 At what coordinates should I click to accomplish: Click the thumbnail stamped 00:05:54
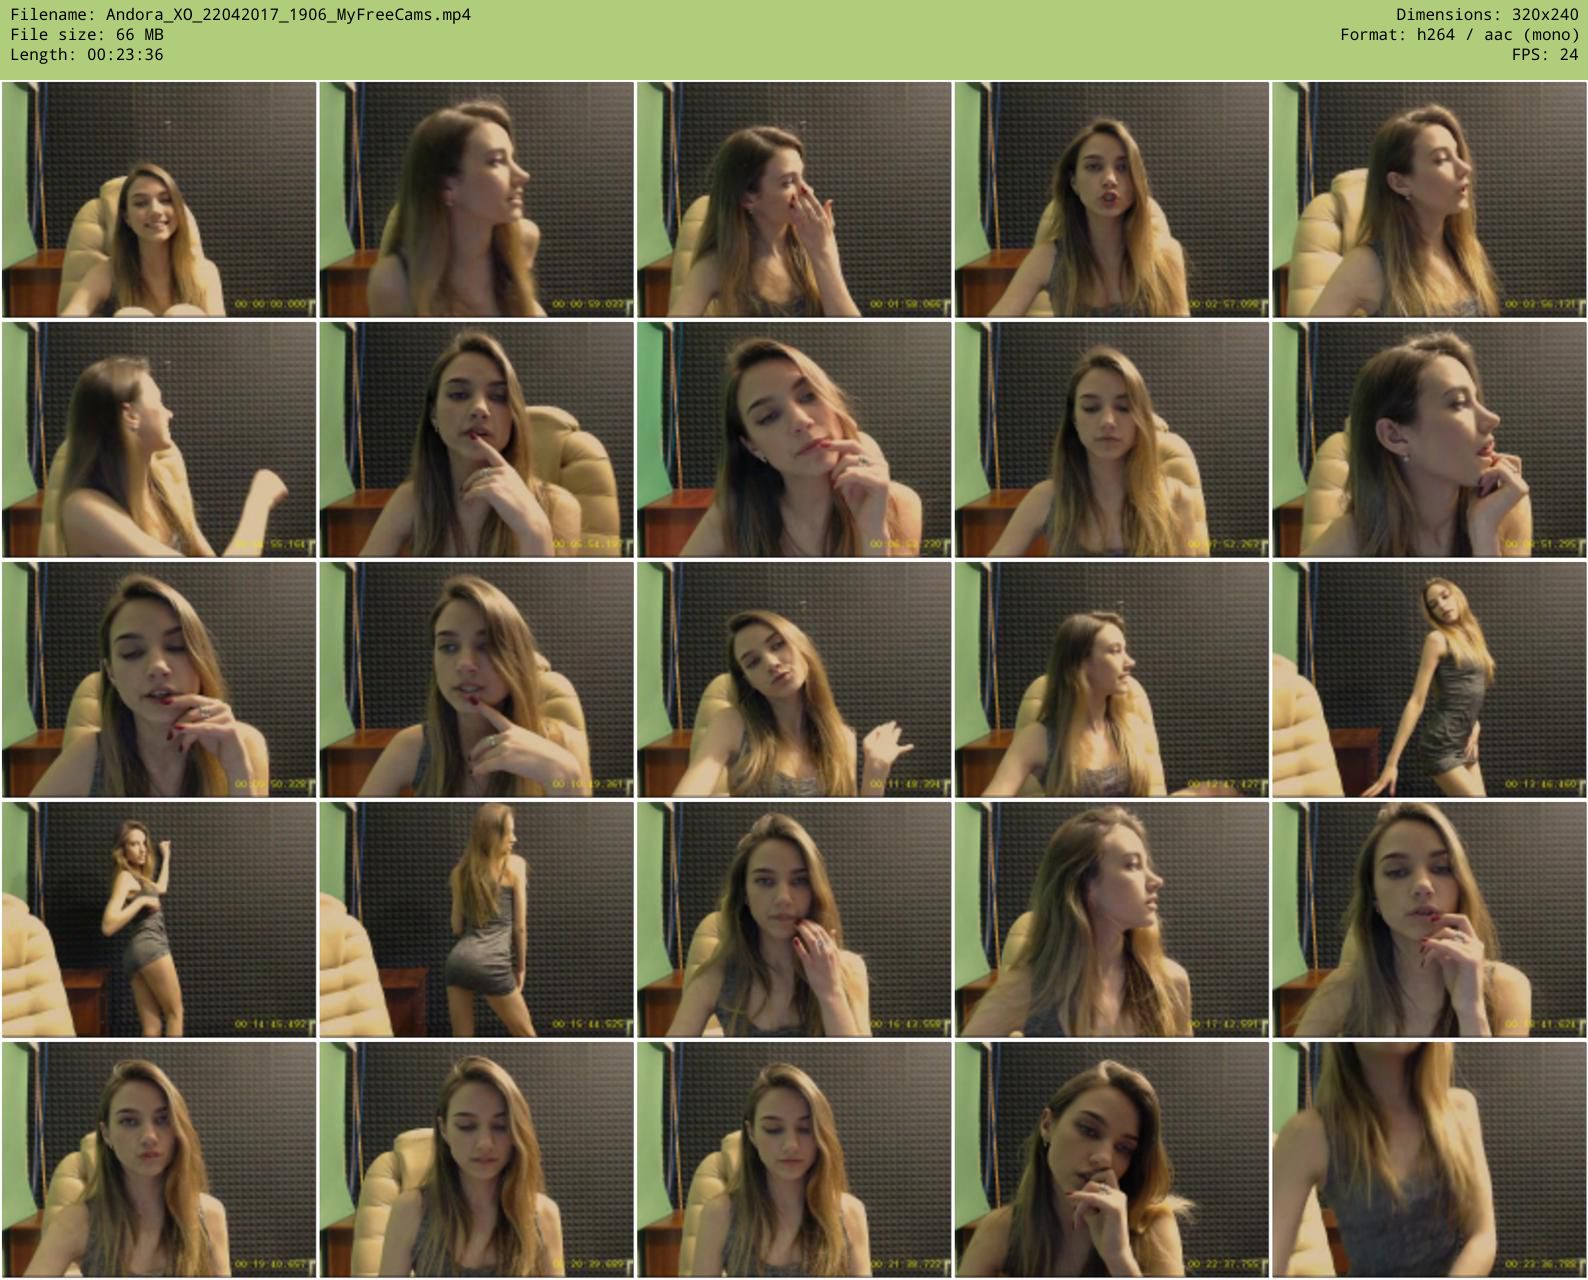476,440
